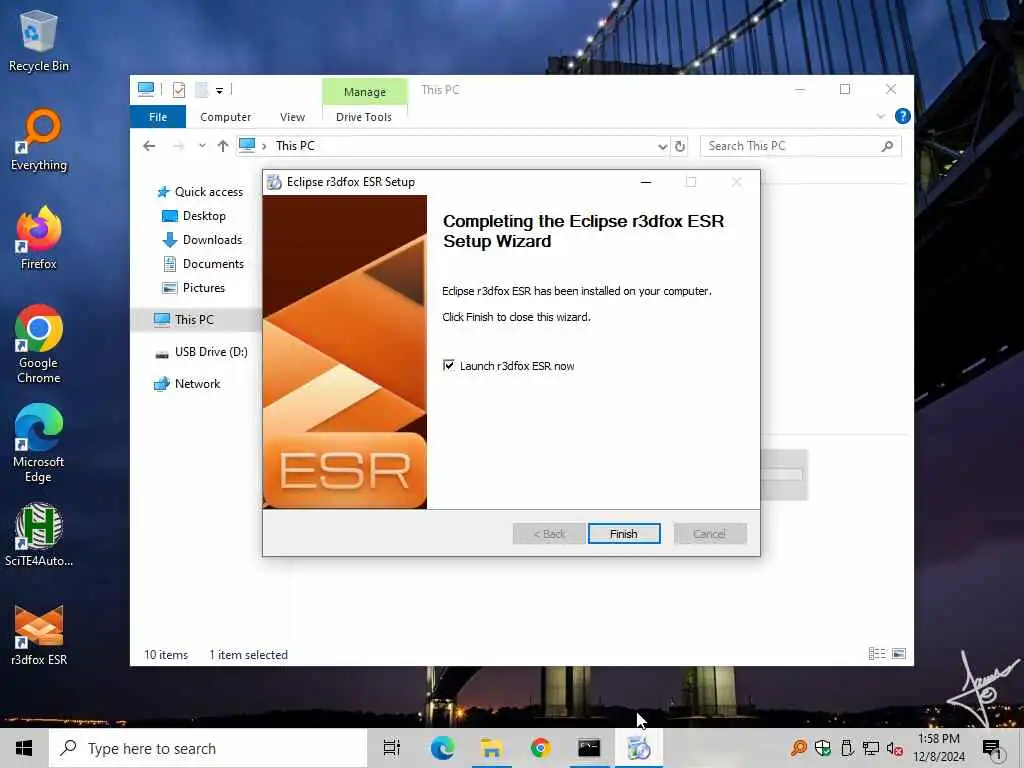Switch to r3dfox setup taskbar icon
Screen dimensions: 1024x768
pyautogui.click(x=639, y=748)
